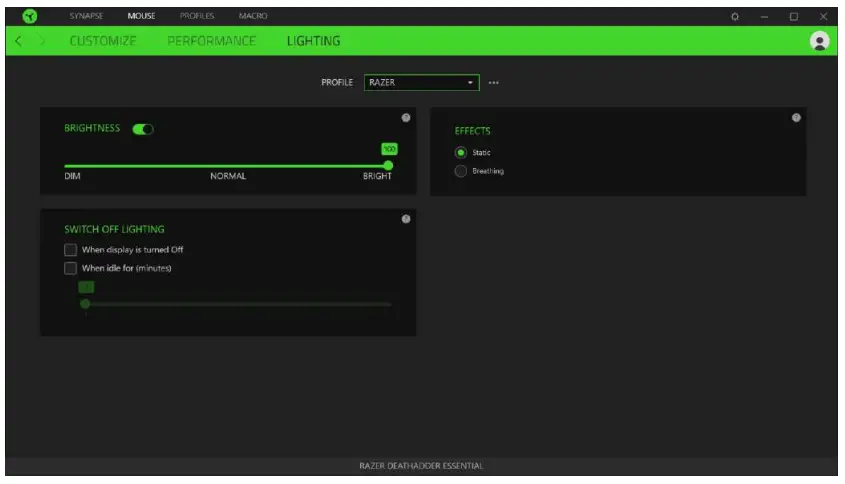Click the DIM brightness label
The width and height of the screenshot is (845, 484).
(x=72, y=176)
